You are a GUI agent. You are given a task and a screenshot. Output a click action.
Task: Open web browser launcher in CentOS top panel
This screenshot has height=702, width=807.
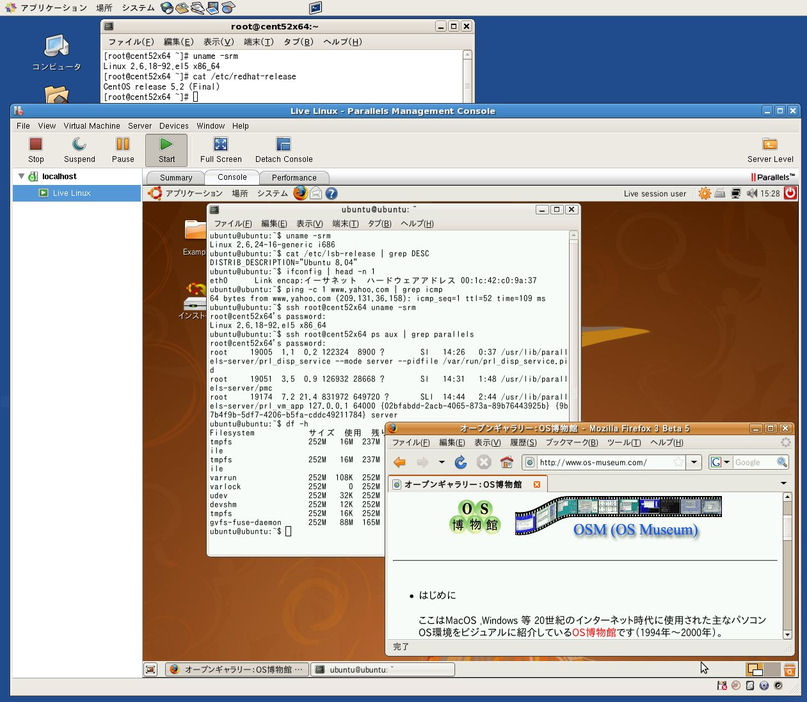[x=167, y=8]
